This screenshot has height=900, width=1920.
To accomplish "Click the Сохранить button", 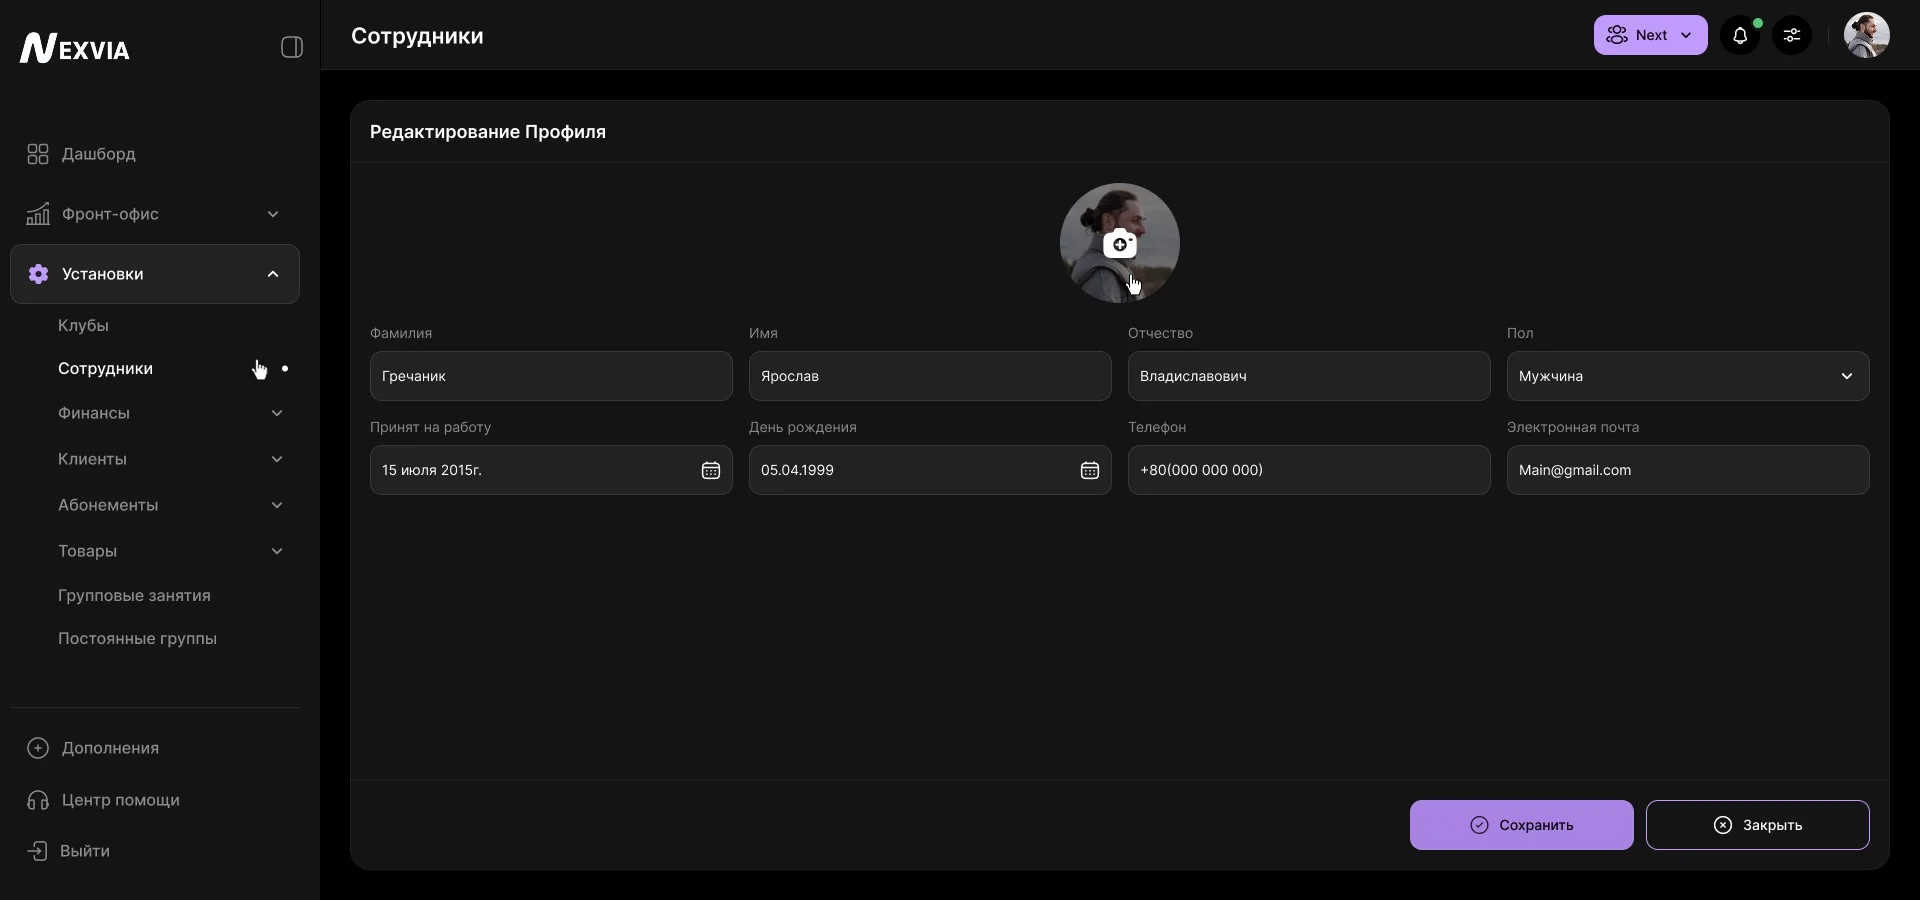I will pos(1519,825).
